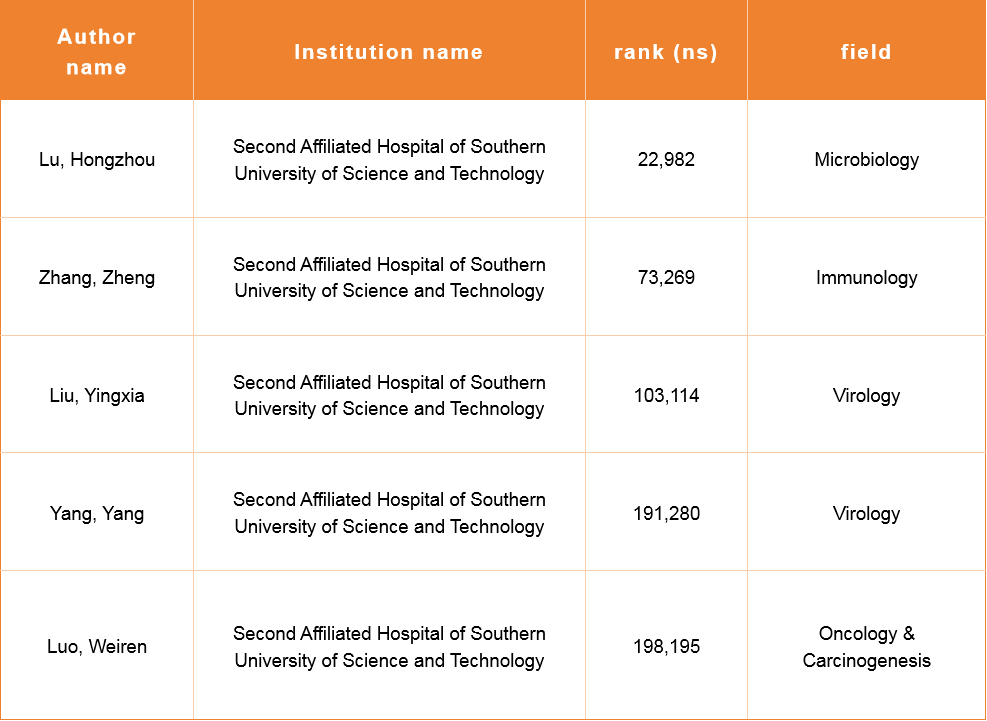
Task: Select the rank cell 191,280
Action: (666, 514)
